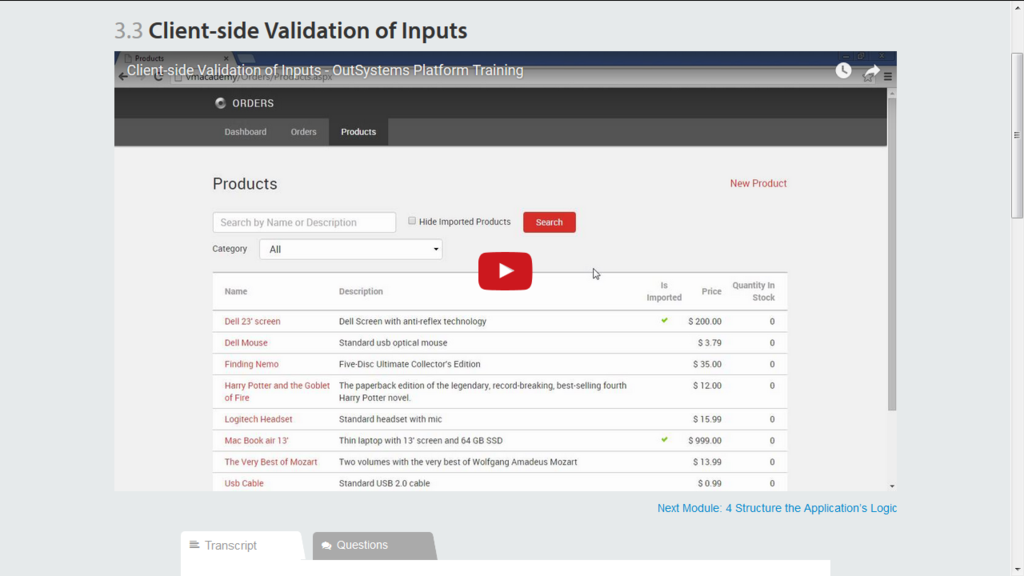Click the browser menu hamburger icon in video

pyautogui.click(x=888, y=76)
